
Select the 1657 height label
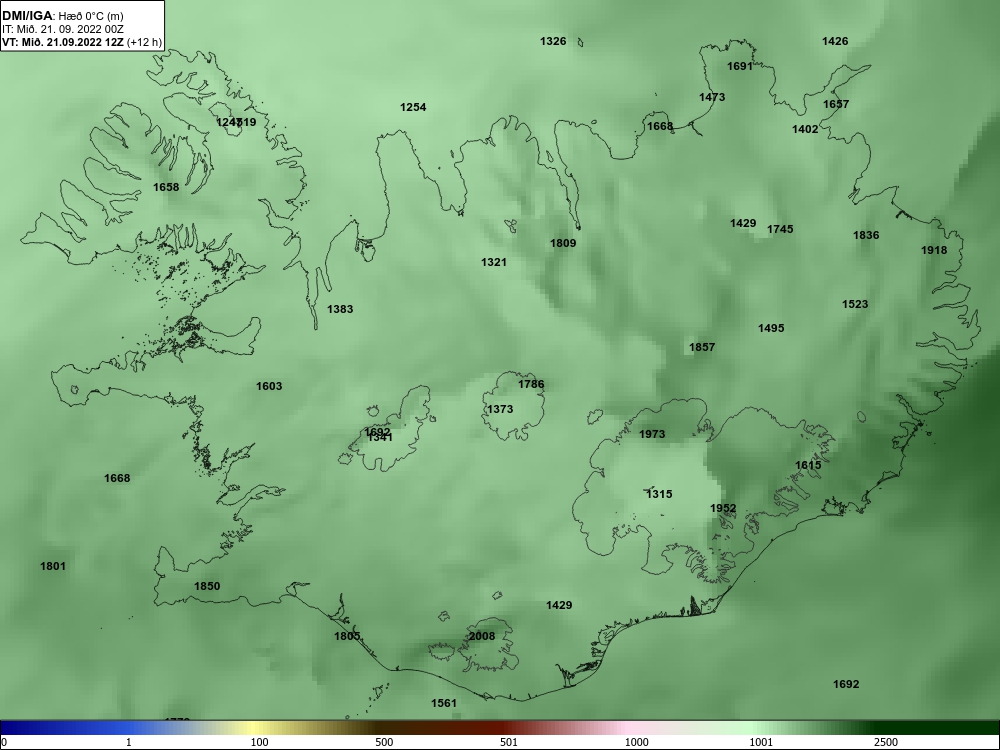(836, 105)
